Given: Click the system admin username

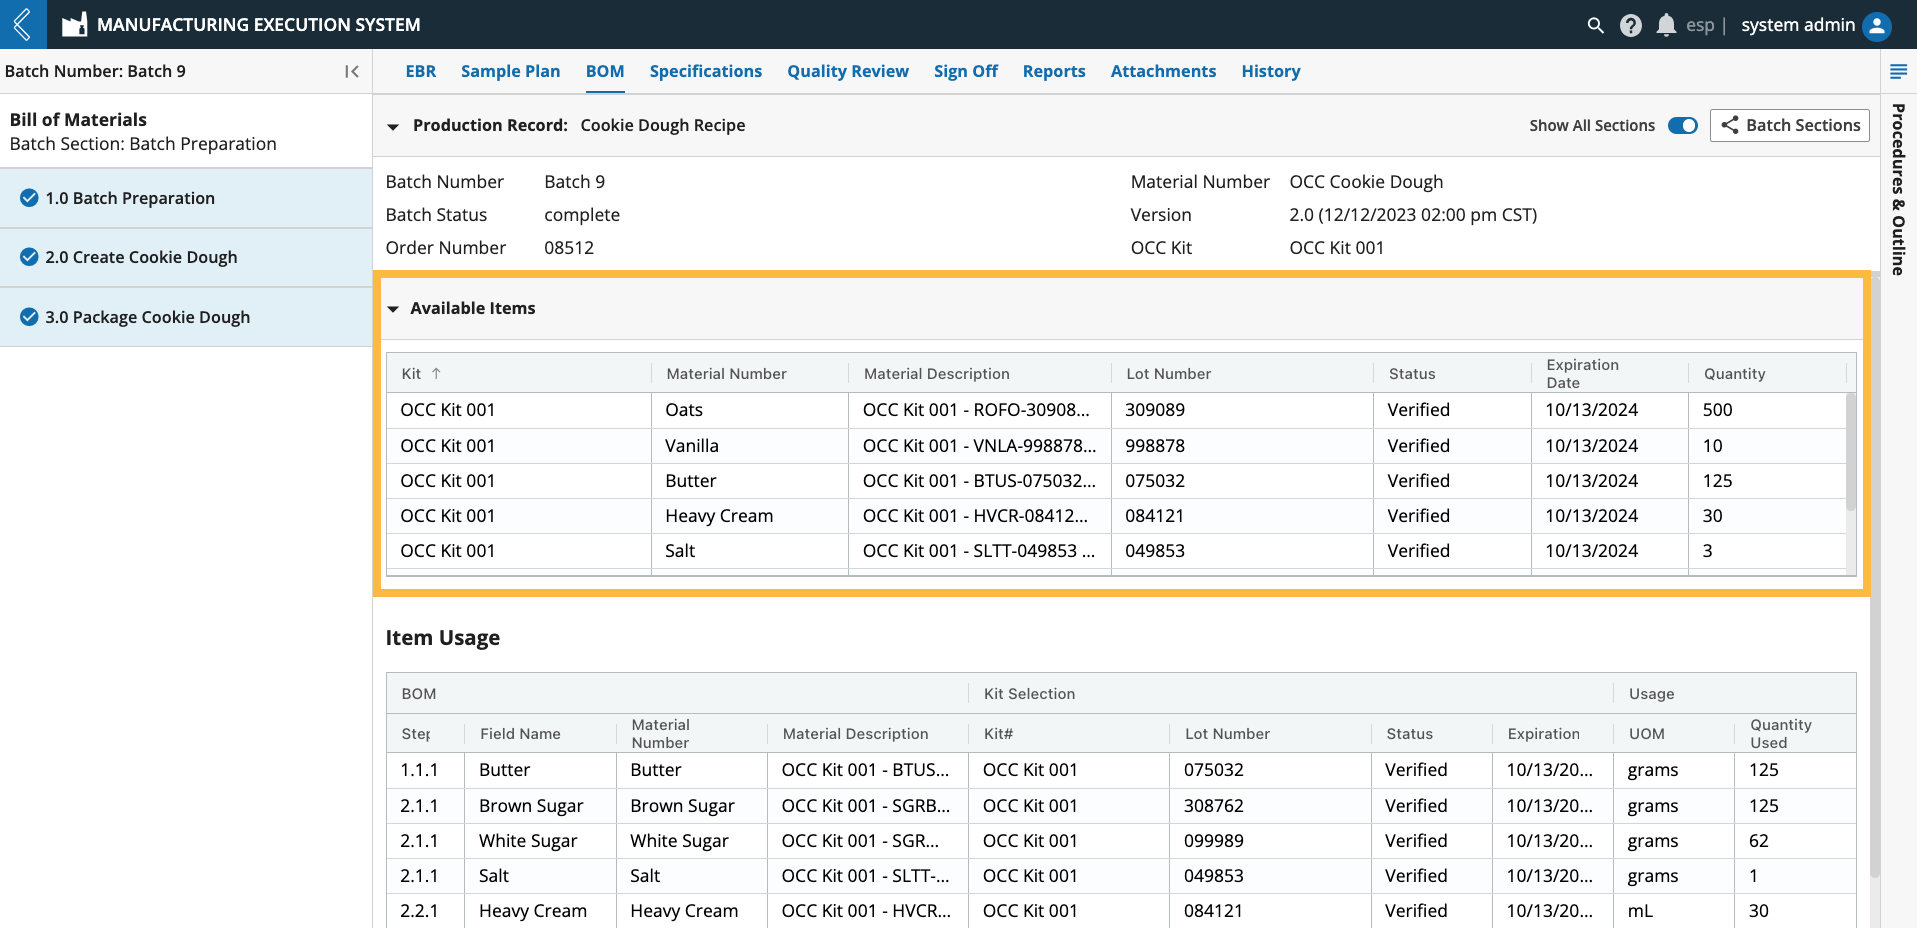Looking at the screenshot, I should tap(1797, 25).
